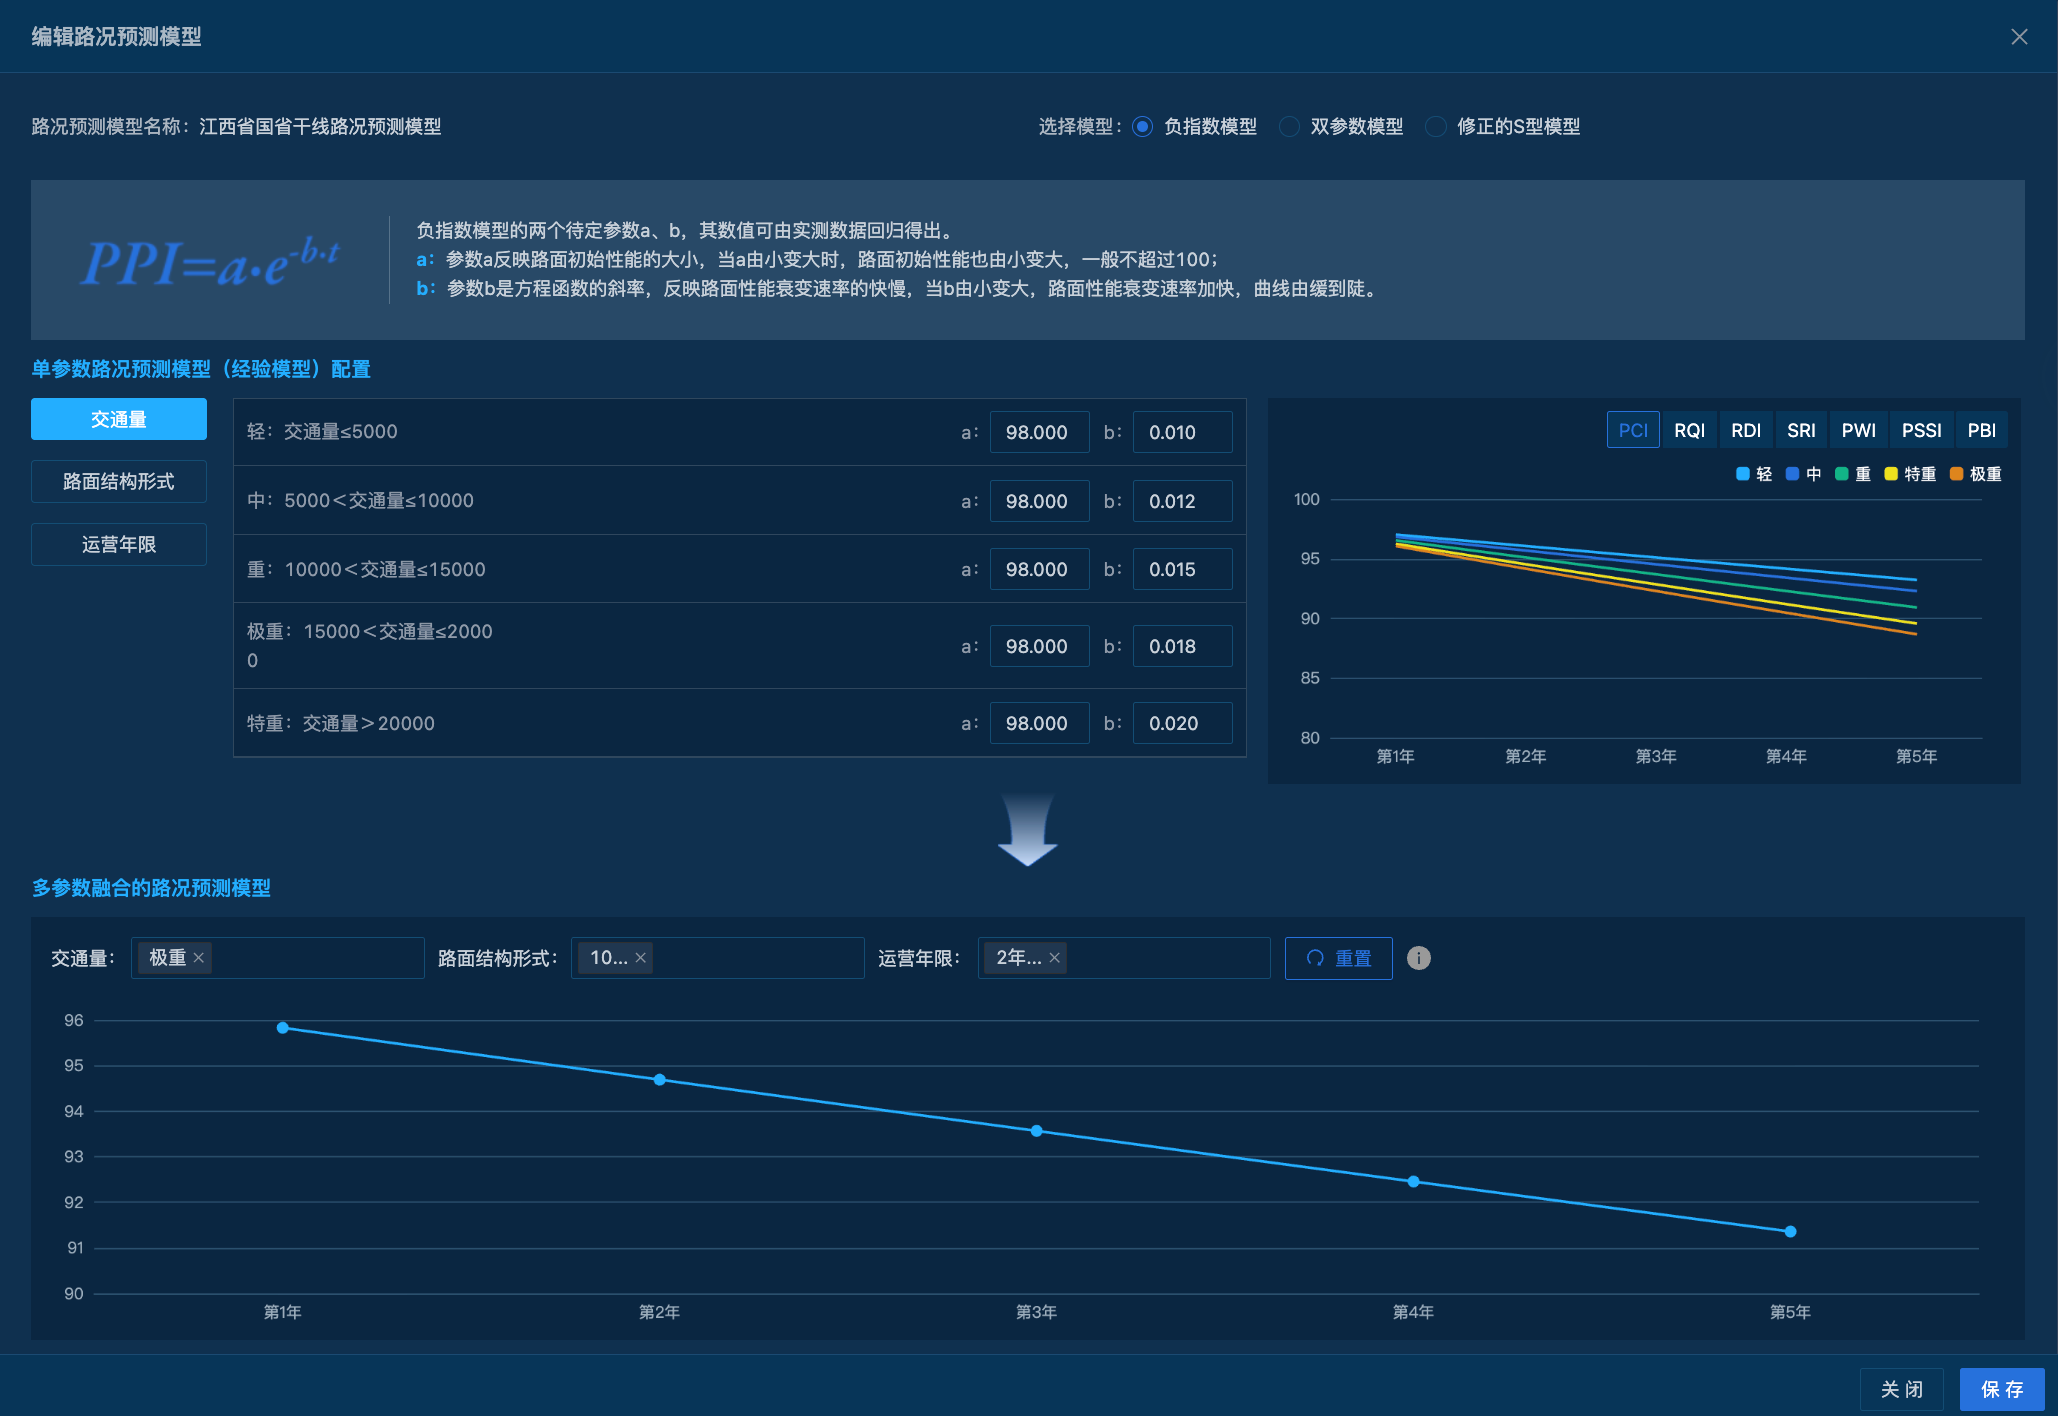Screen dimensions: 2058x1416
Task: Switch to the PSSI chart tab
Action: [1921, 430]
